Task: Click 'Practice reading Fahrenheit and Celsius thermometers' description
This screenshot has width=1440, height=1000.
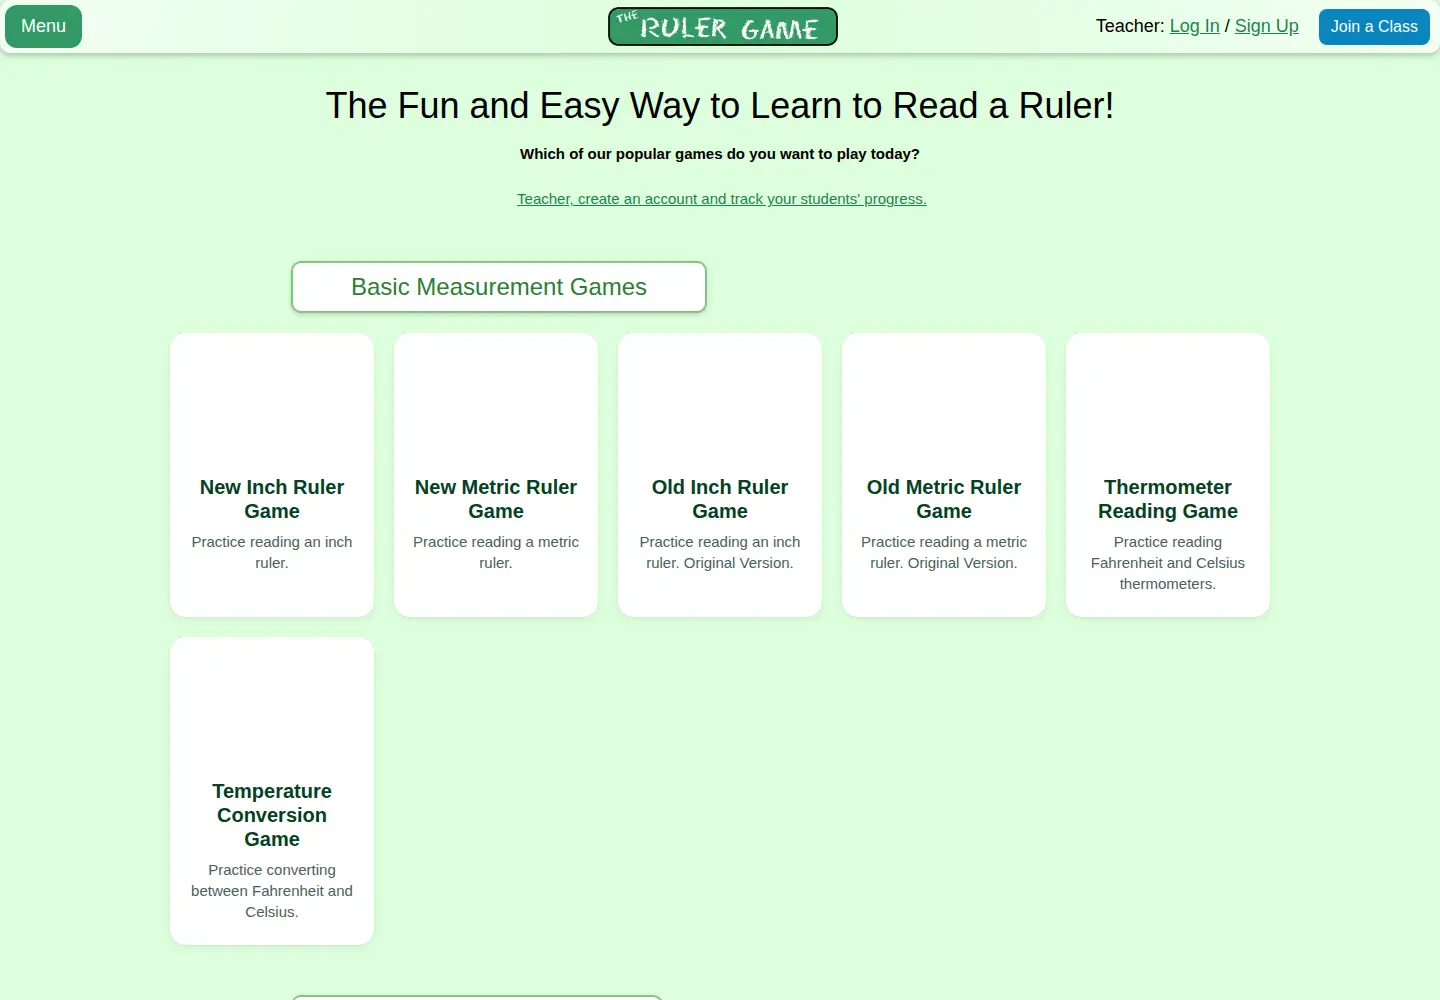Action: point(1168,563)
